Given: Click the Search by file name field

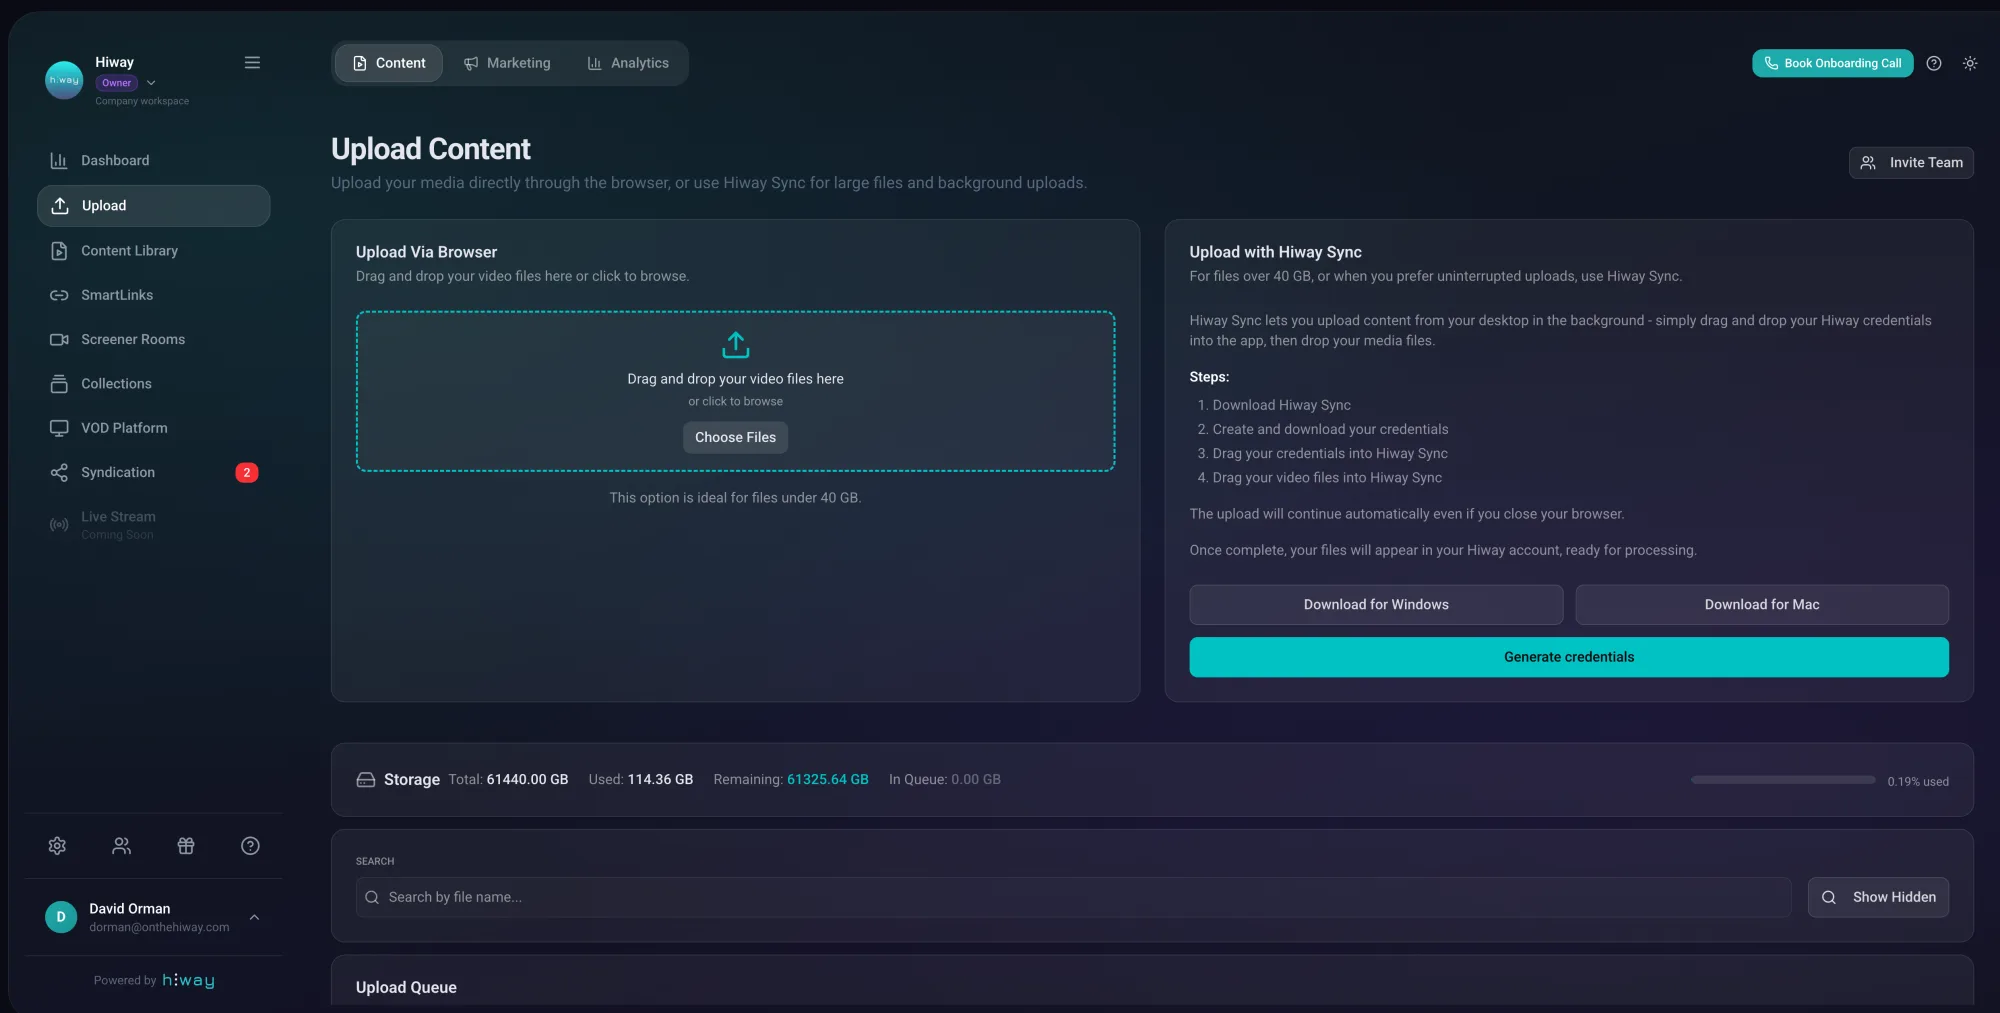Looking at the screenshot, I should pyautogui.click(x=1073, y=898).
